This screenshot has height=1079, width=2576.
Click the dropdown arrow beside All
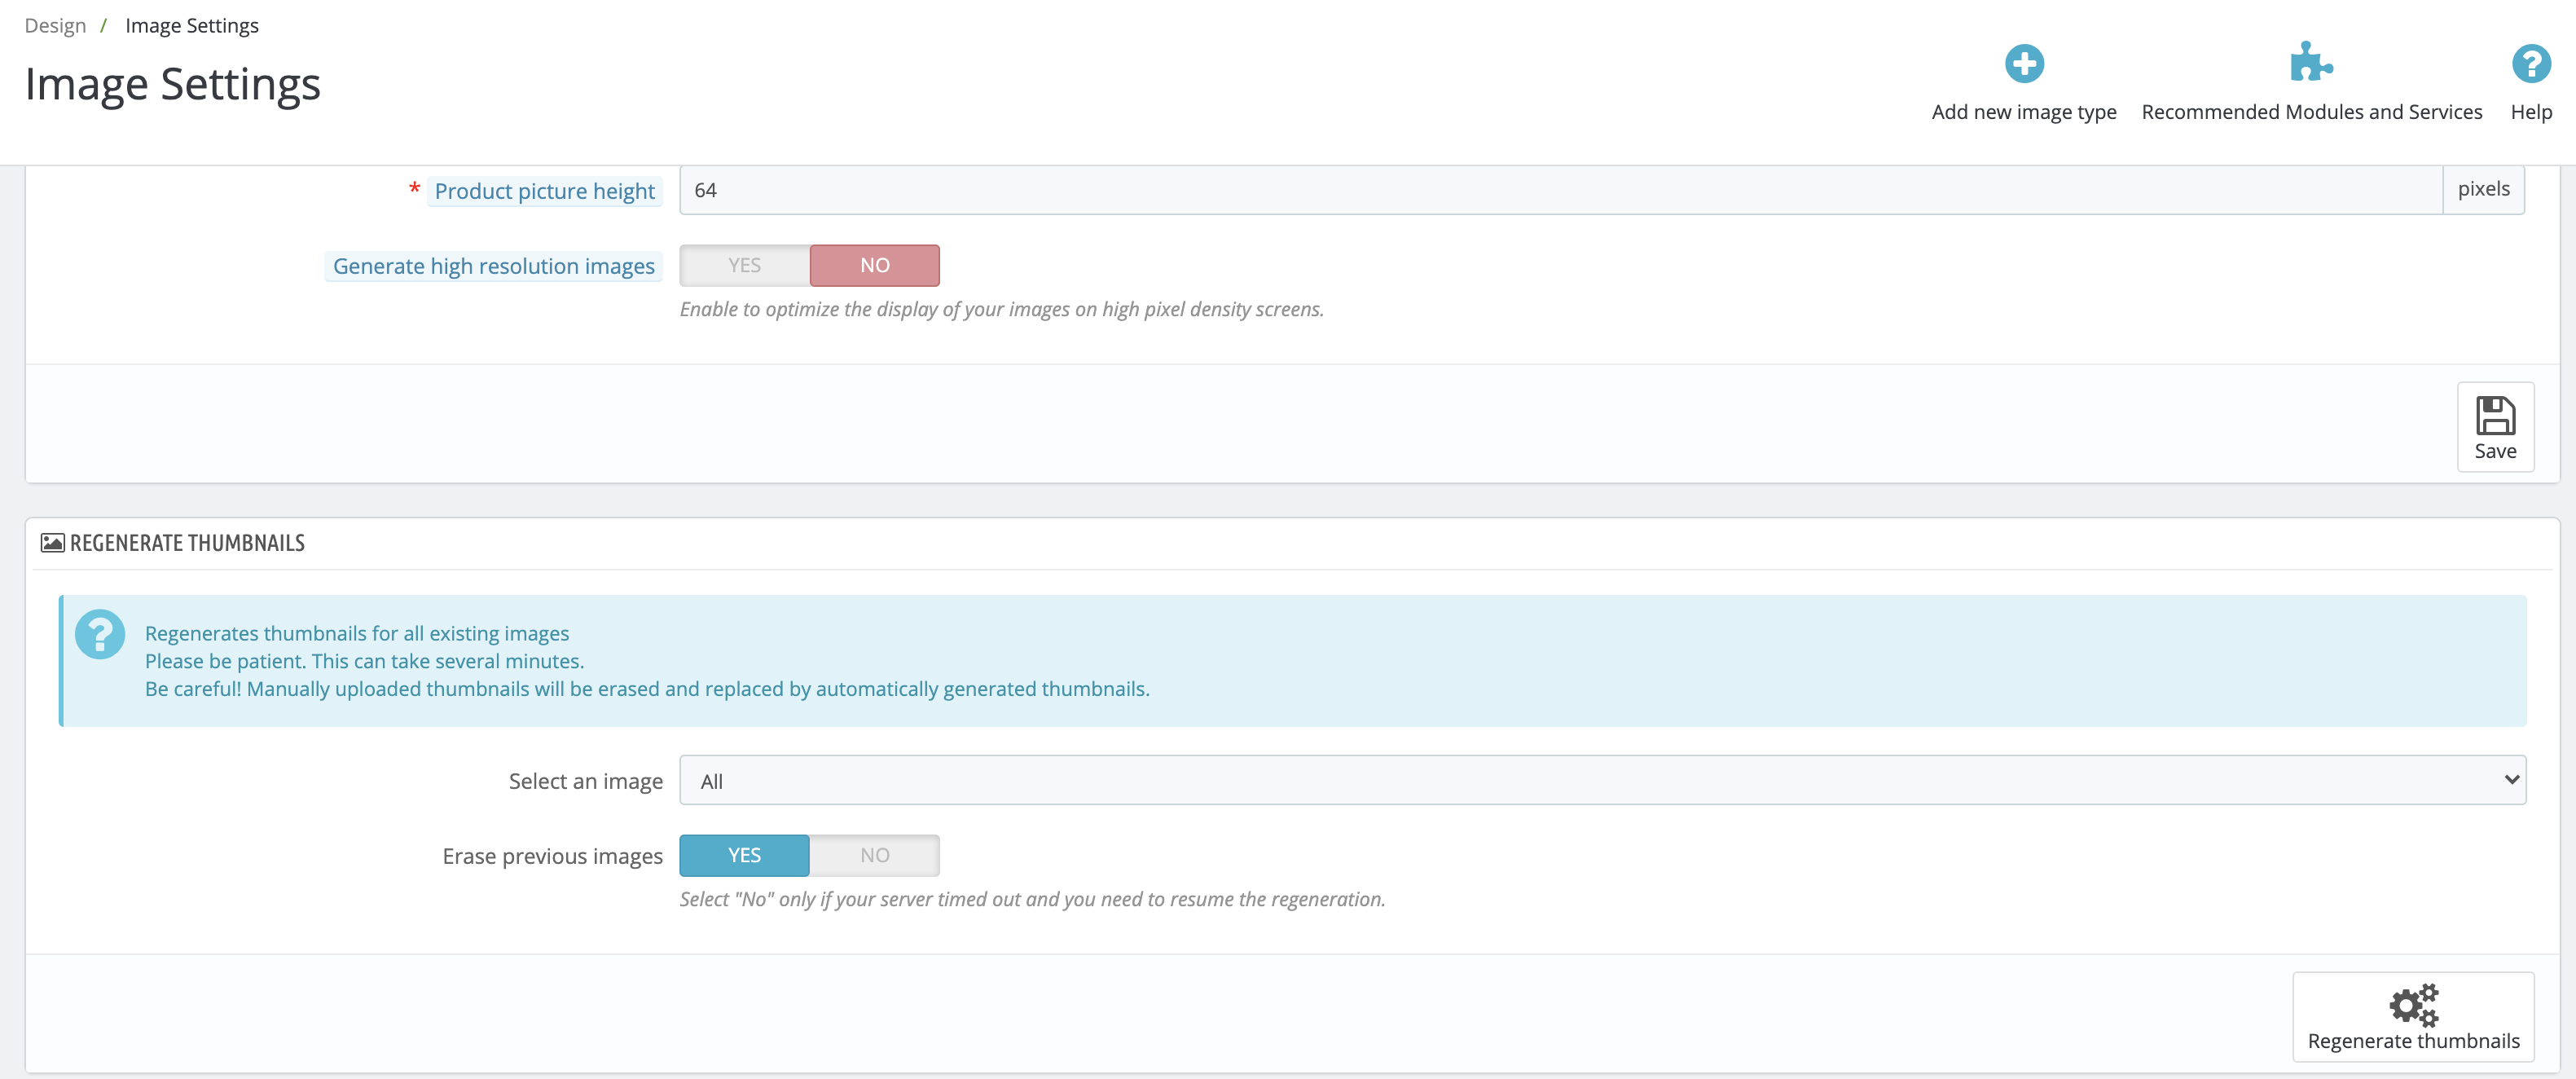point(2511,780)
